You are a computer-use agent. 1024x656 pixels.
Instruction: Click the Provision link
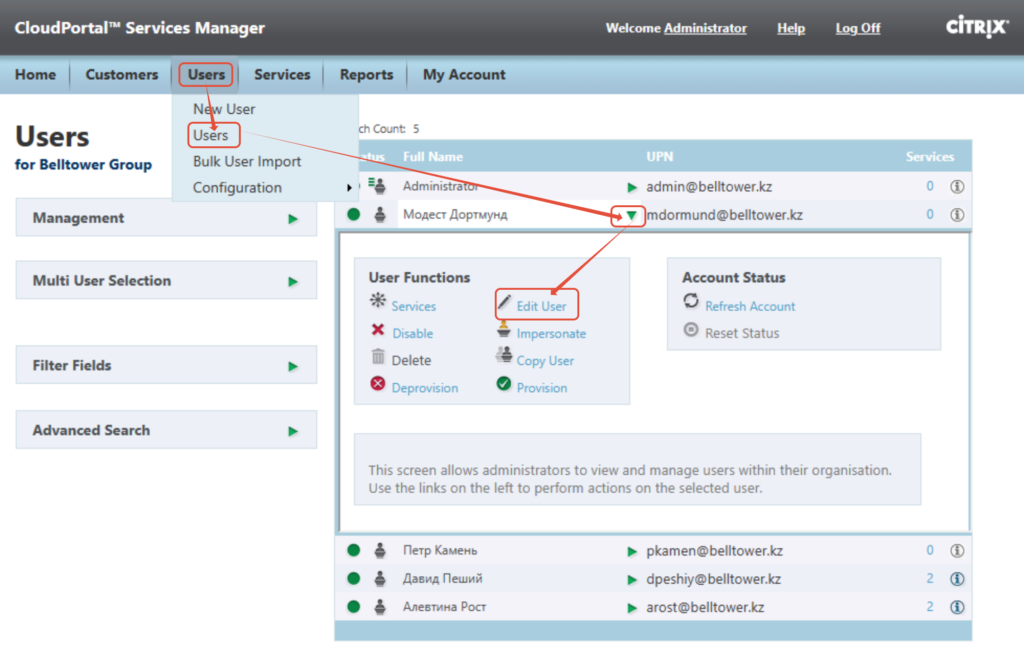point(542,388)
